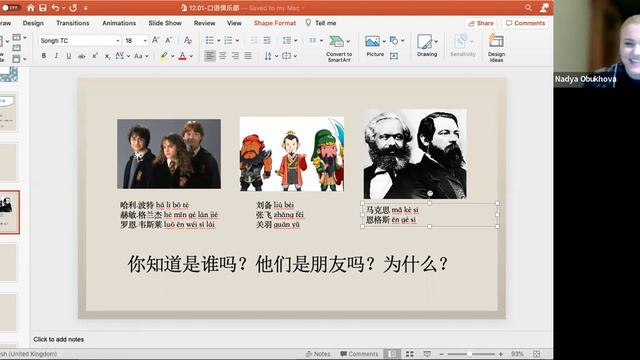Open the Comments pane from the ribbon
640x360 pixels.
point(525,23)
